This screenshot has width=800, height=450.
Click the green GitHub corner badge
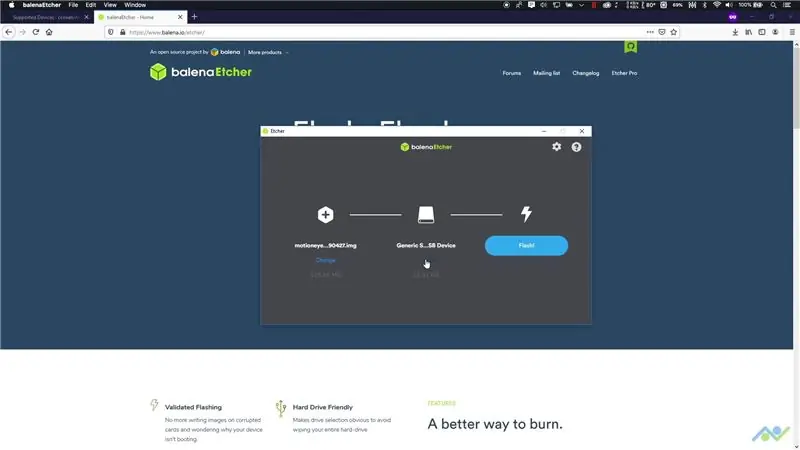631,47
